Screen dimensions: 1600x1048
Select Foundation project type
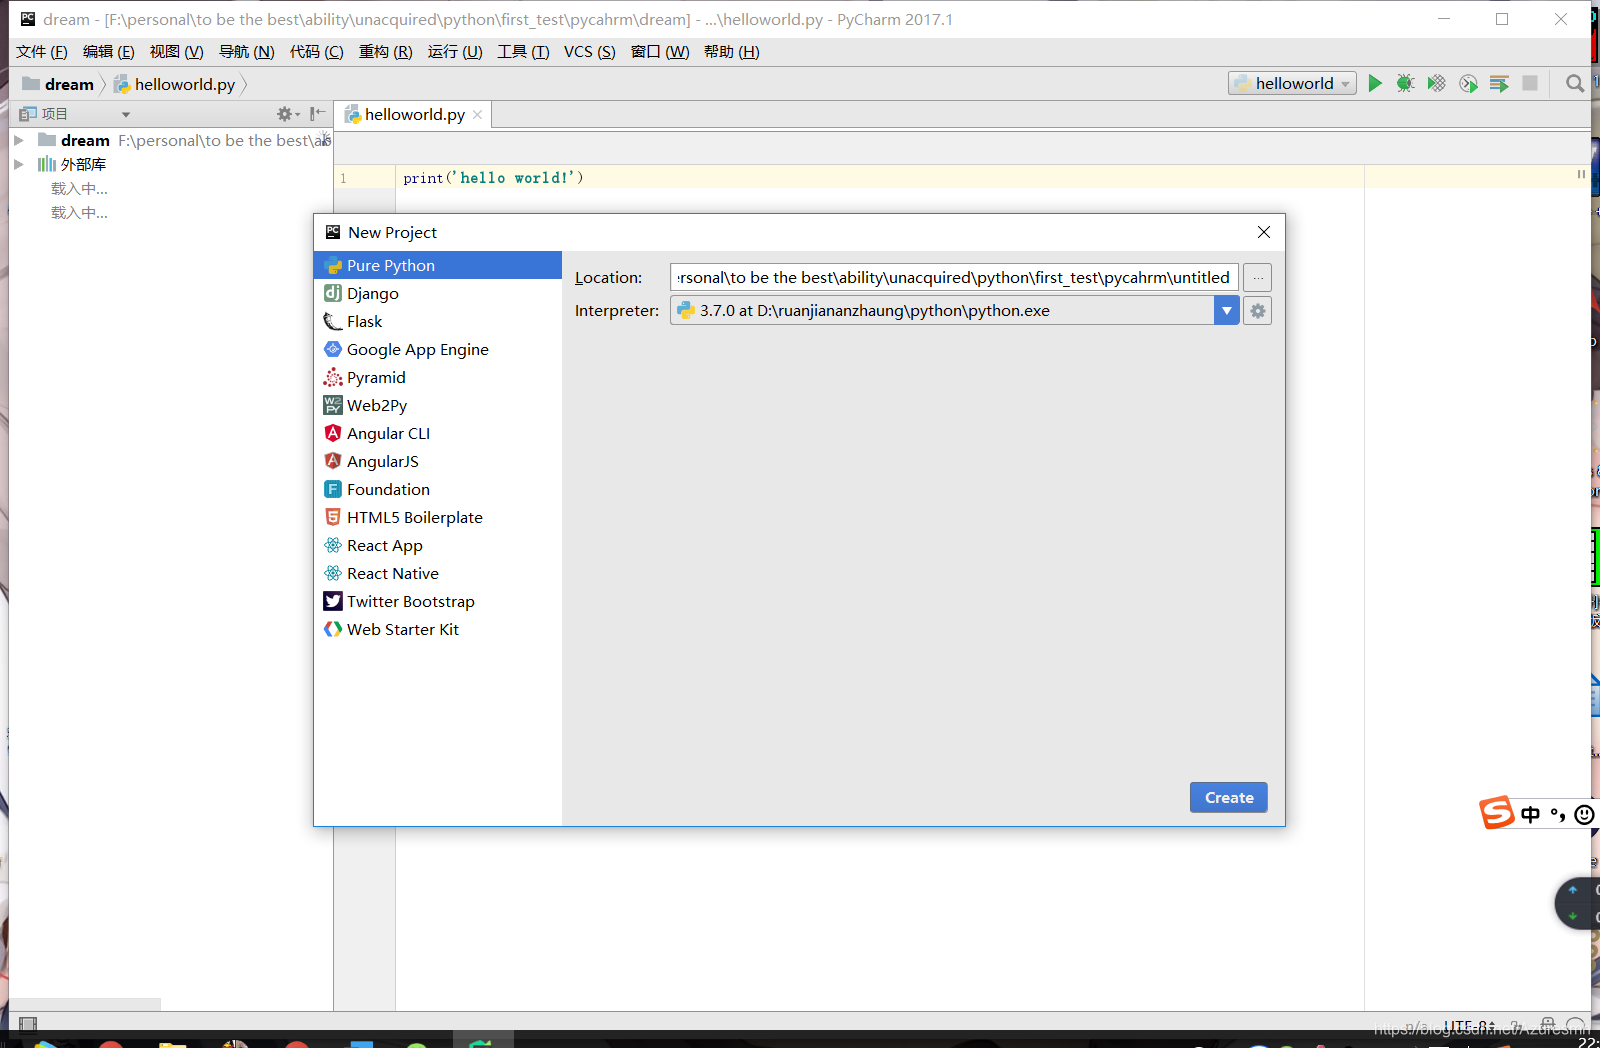(438, 489)
